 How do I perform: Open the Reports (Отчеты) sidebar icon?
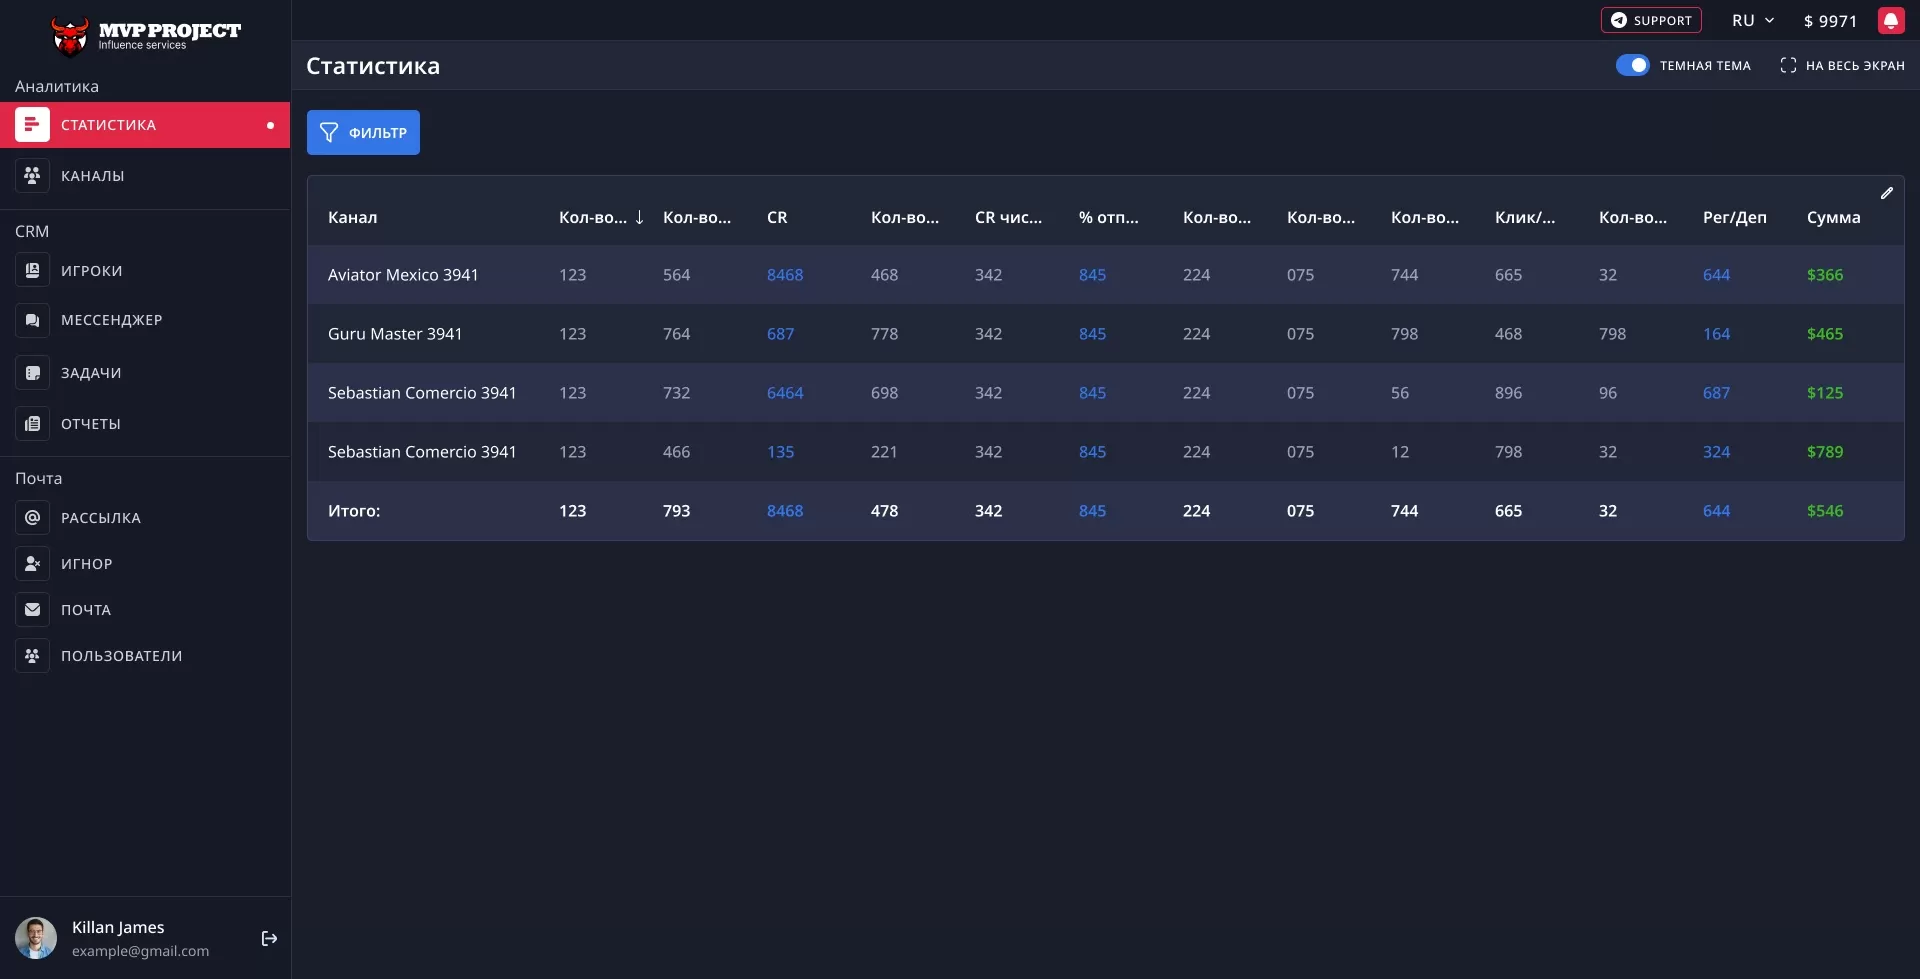point(32,424)
